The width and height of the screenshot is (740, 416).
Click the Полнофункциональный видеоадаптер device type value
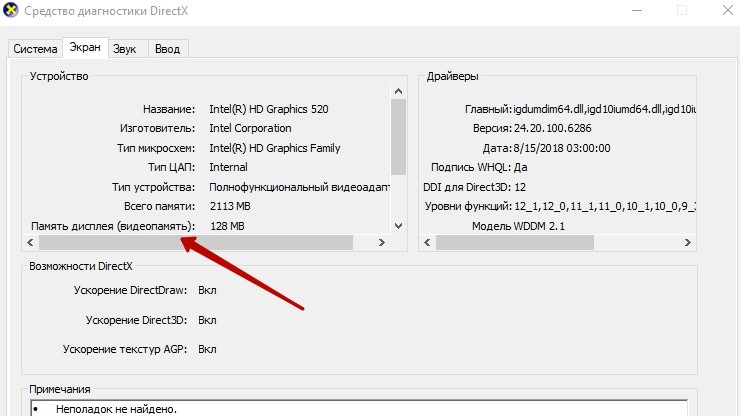300,187
